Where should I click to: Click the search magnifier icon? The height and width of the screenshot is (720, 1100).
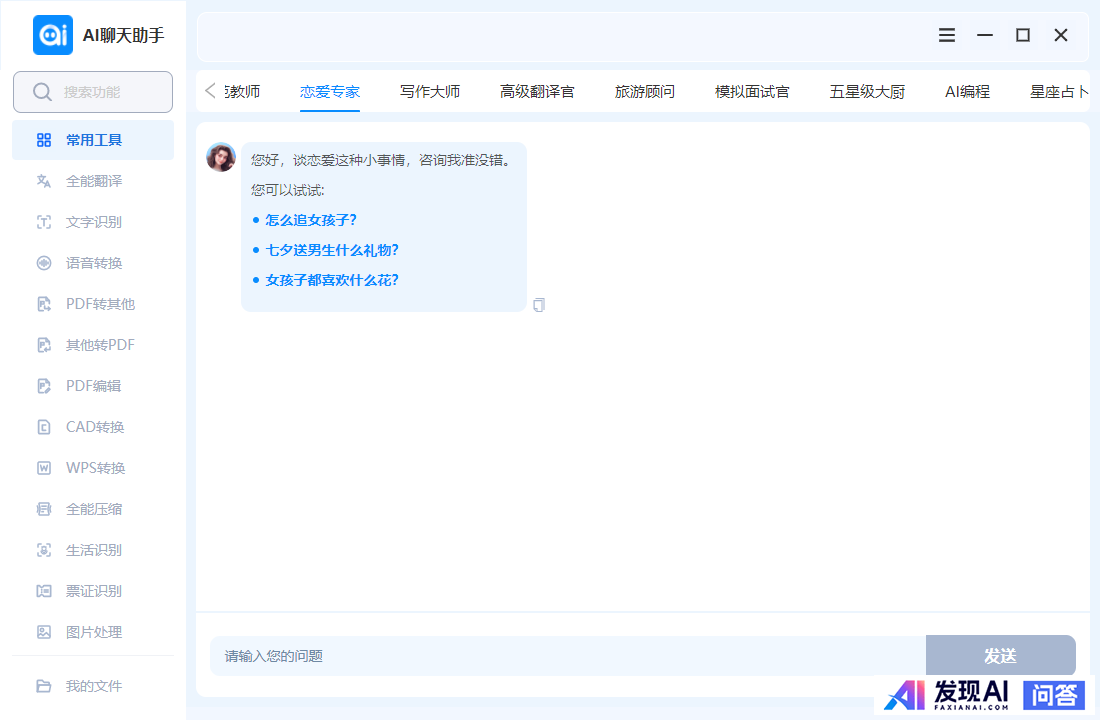click(x=42, y=92)
